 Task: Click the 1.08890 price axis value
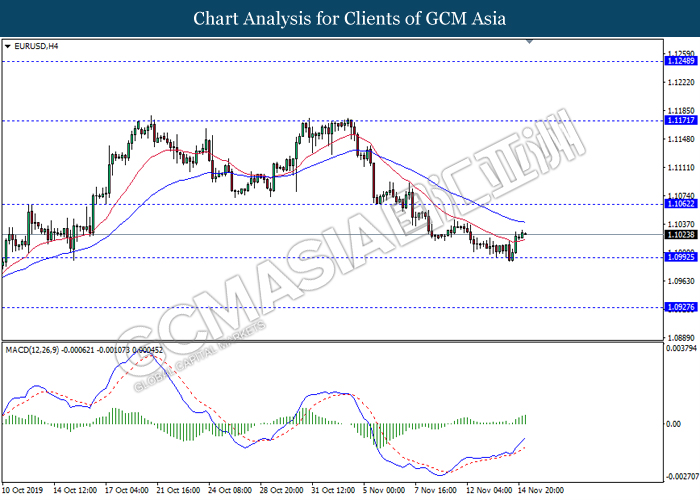click(x=681, y=338)
